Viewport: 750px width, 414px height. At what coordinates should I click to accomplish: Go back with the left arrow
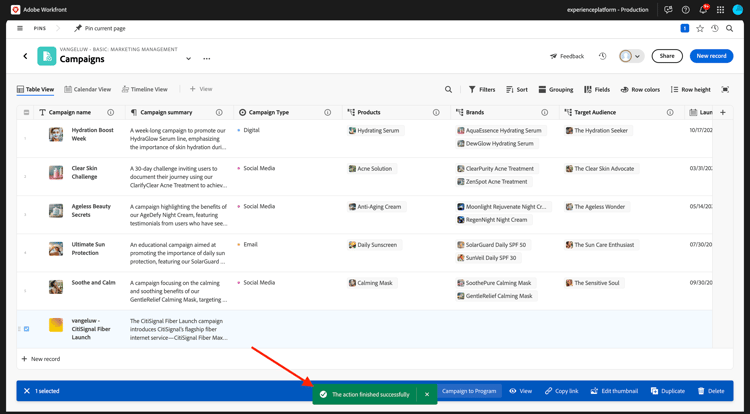[25, 56]
